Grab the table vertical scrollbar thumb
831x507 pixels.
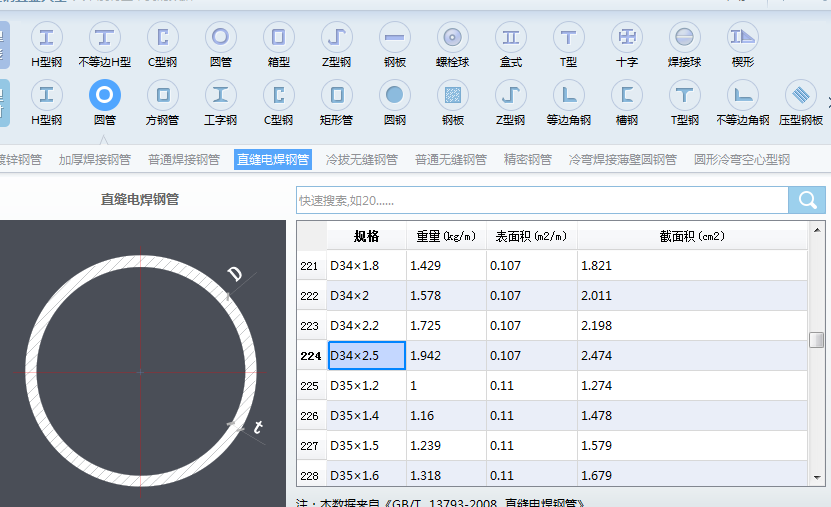817,340
